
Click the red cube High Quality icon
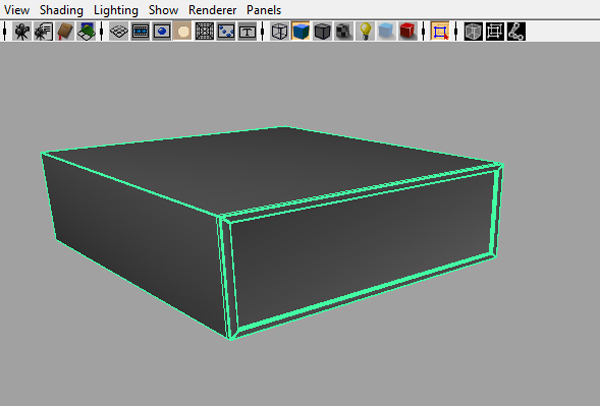pos(408,31)
